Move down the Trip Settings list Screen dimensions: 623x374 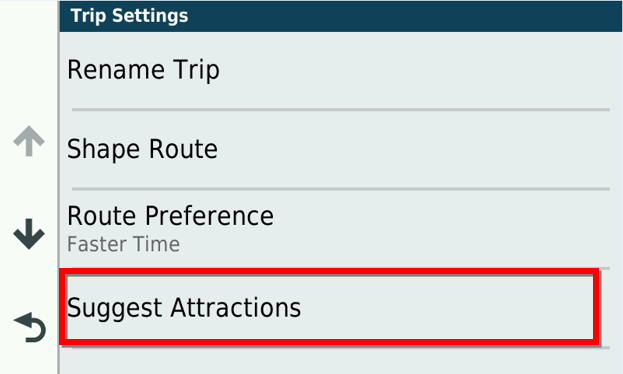click(29, 234)
